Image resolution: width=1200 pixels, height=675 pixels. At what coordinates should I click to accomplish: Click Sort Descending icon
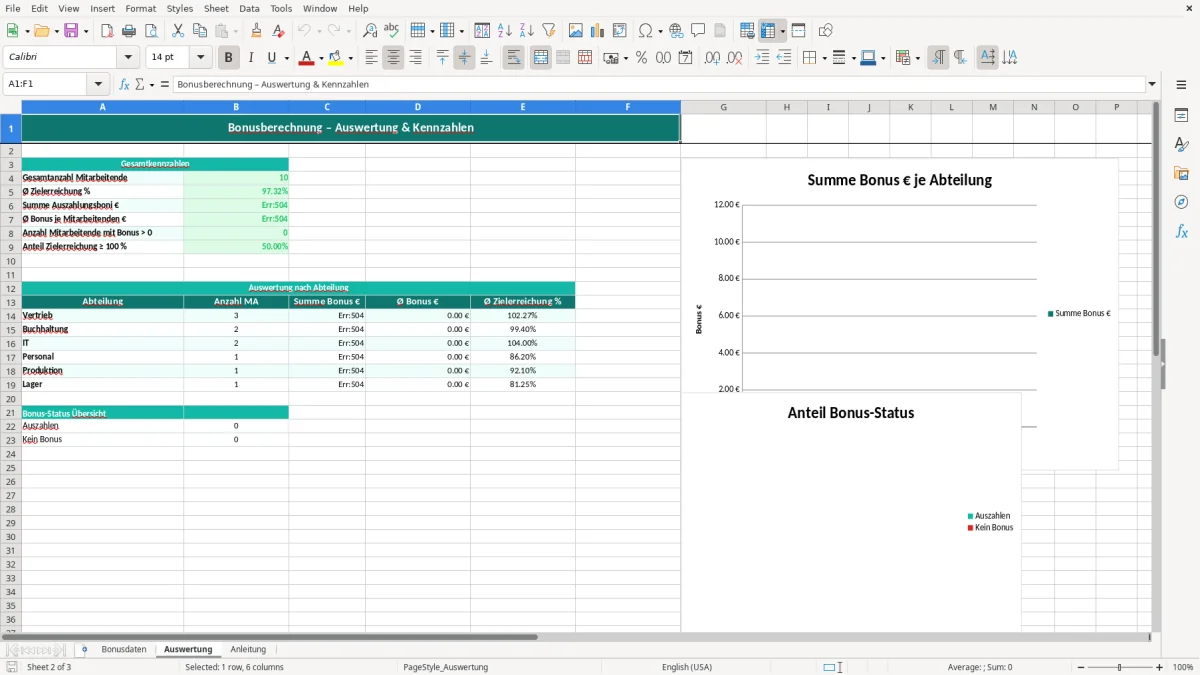526,31
